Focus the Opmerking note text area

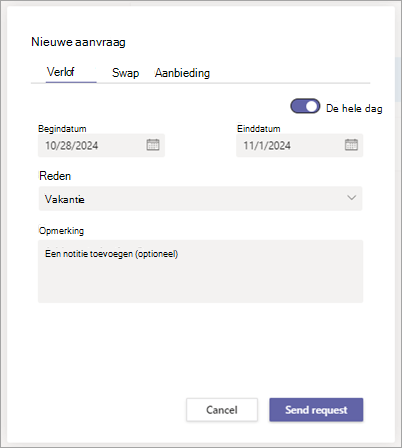(200, 271)
